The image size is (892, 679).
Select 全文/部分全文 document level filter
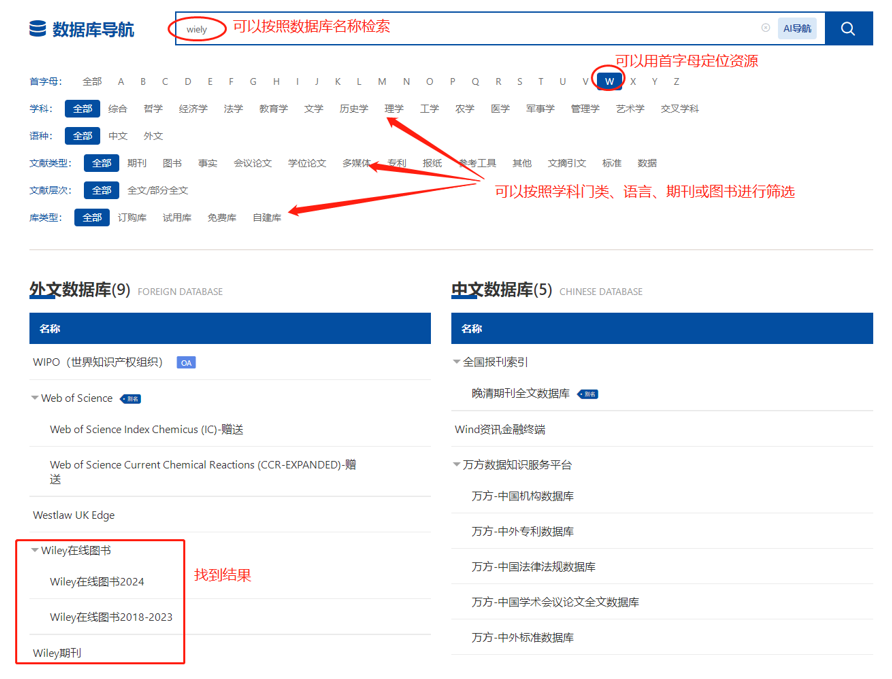pyautogui.click(x=157, y=190)
